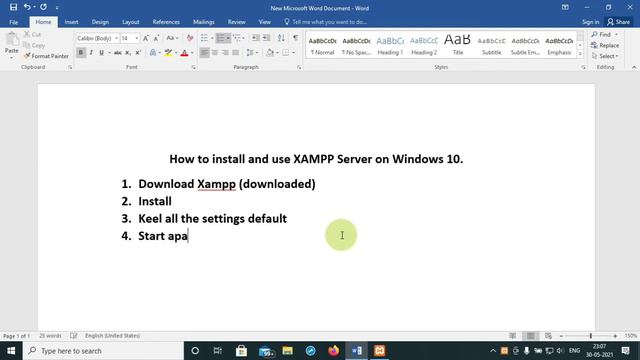Image resolution: width=640 pixels, height=360 pixels.
Task: Increase font size with Grow Font
Action: [x=146, y=38]
